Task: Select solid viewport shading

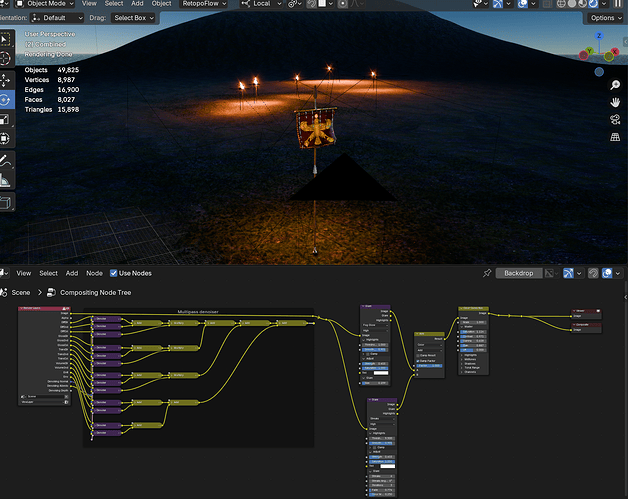Action: pyautogui.click(x=572, y=4)
